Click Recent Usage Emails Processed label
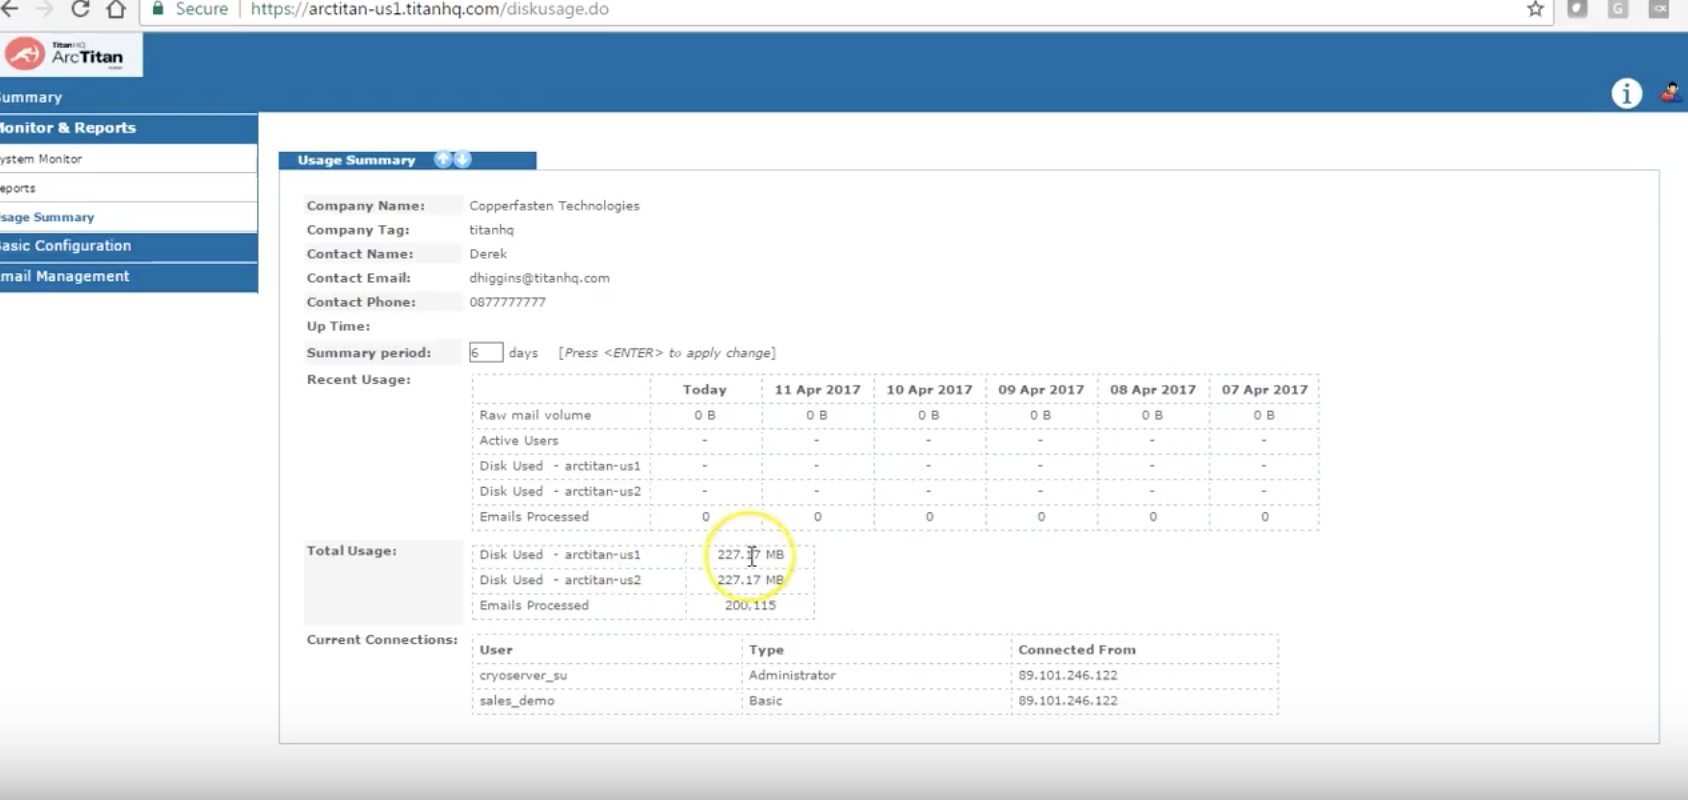Viewport: 1688px width, 800px height. (x=534, y=517)
